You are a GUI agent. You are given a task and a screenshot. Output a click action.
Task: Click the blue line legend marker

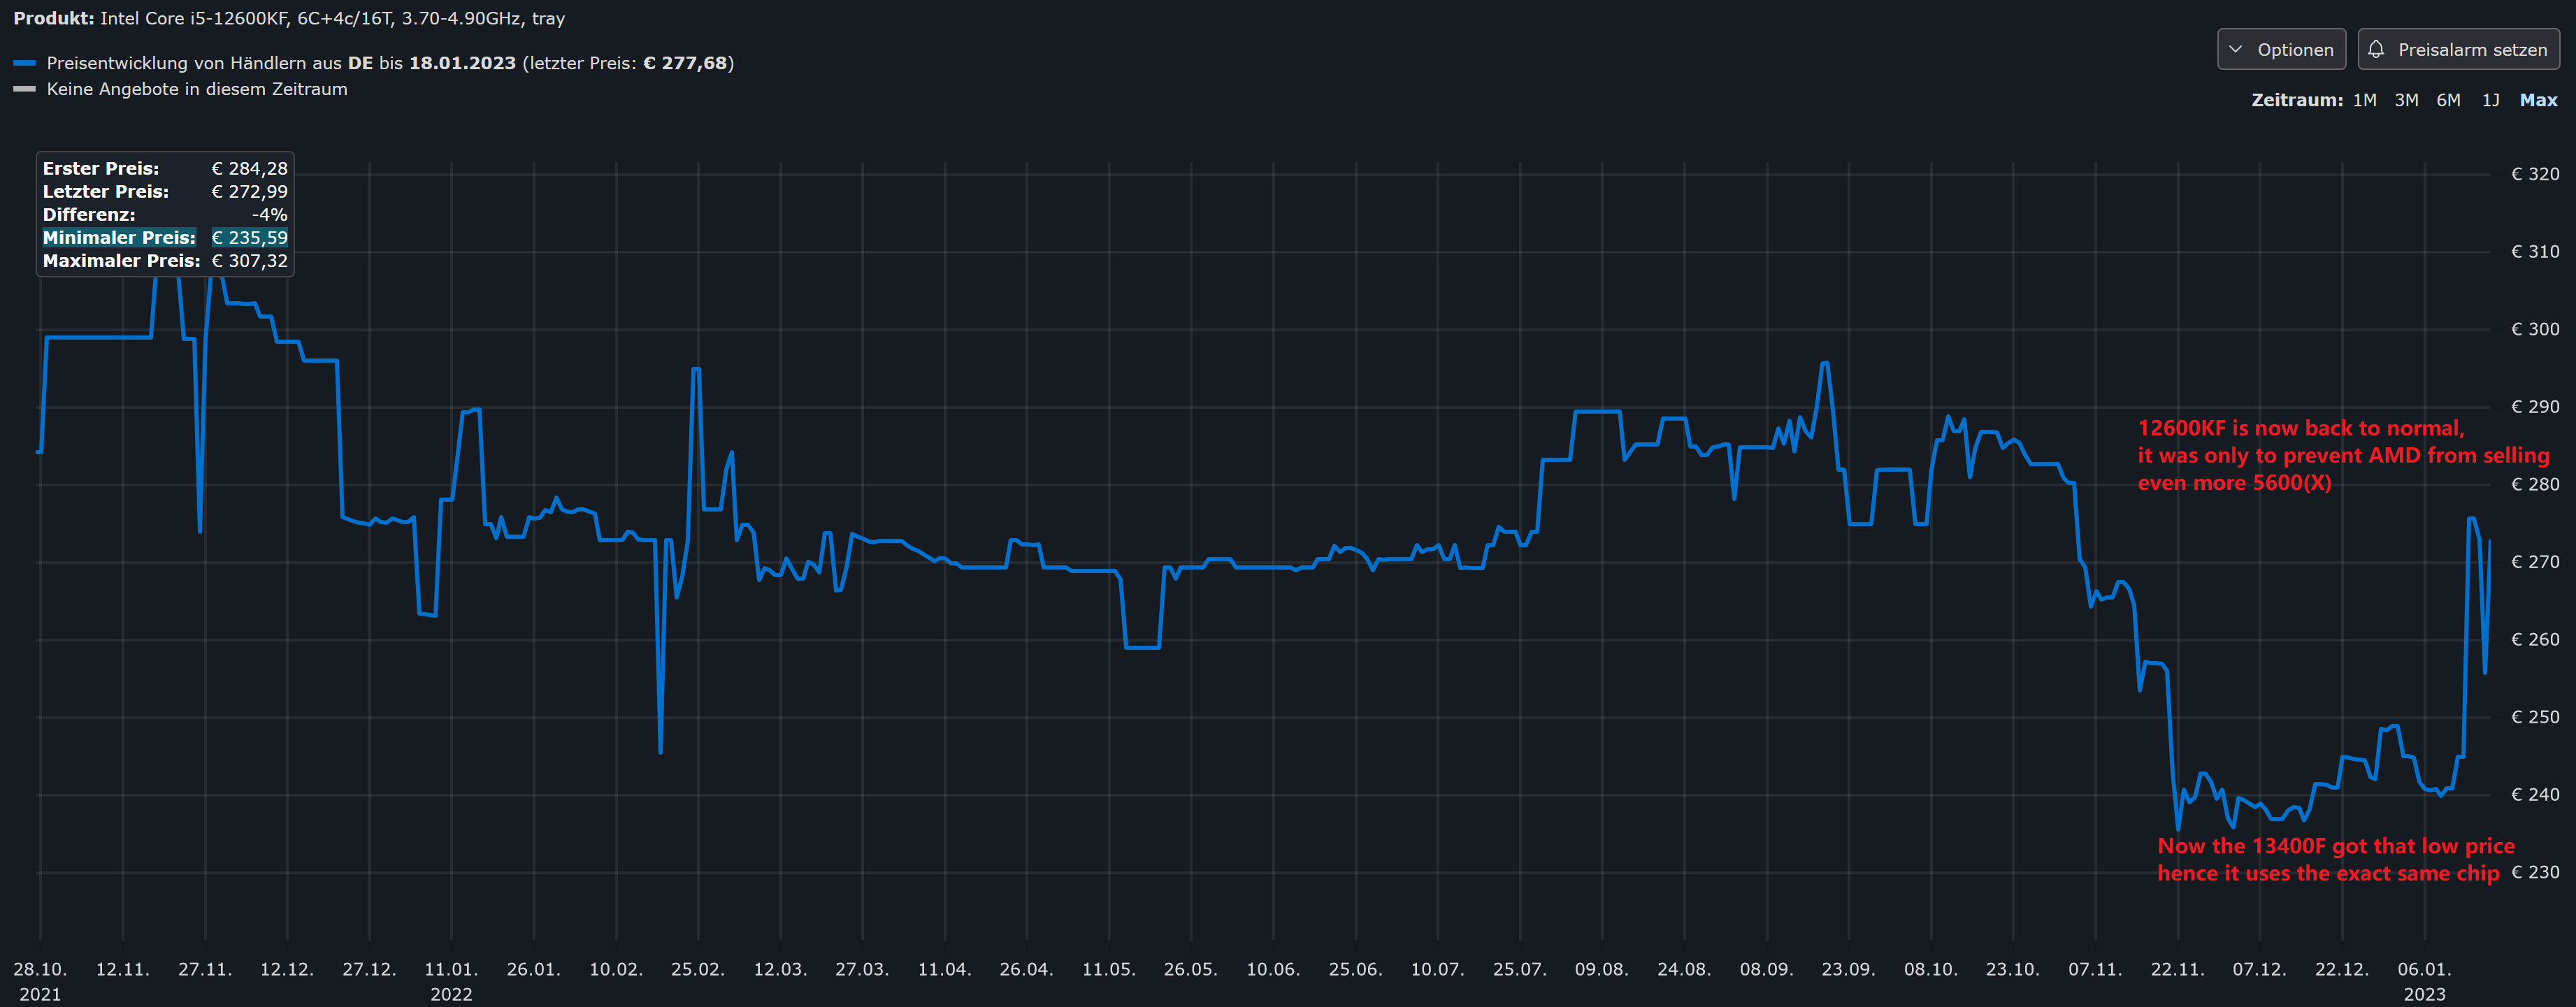(x=25, y=63)
